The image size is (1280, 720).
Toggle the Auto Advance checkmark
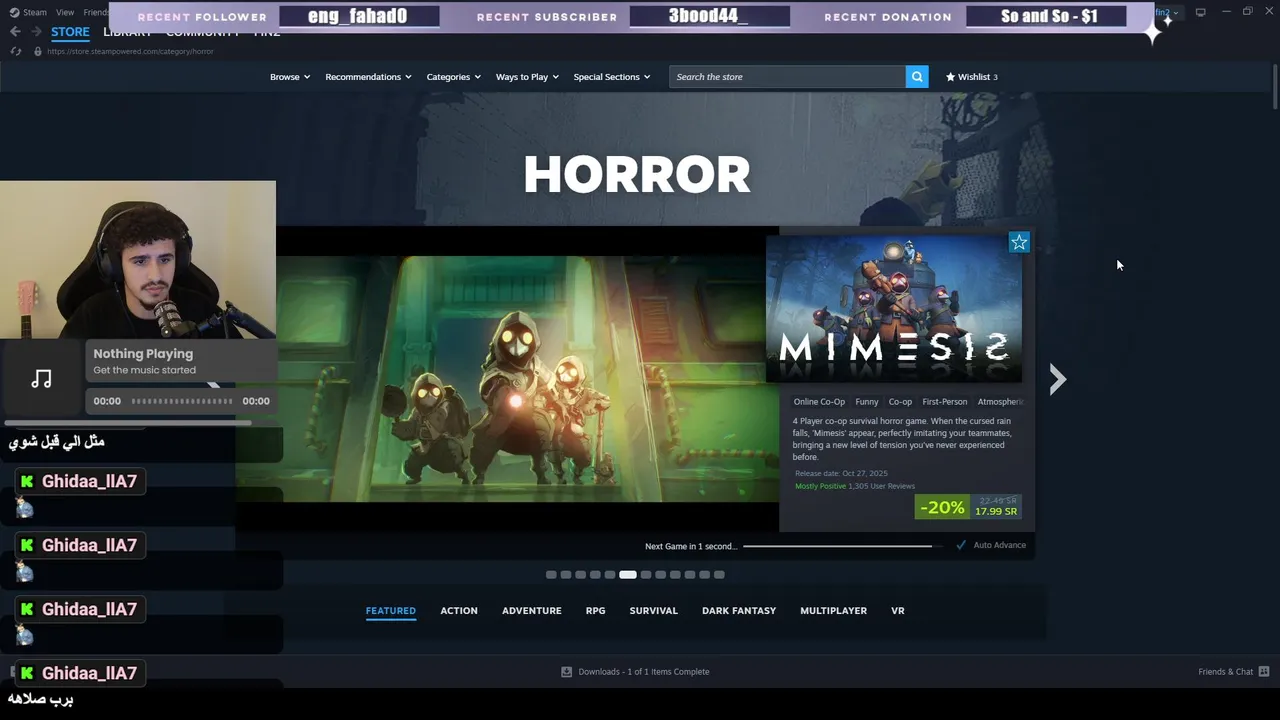click(961, 545)
